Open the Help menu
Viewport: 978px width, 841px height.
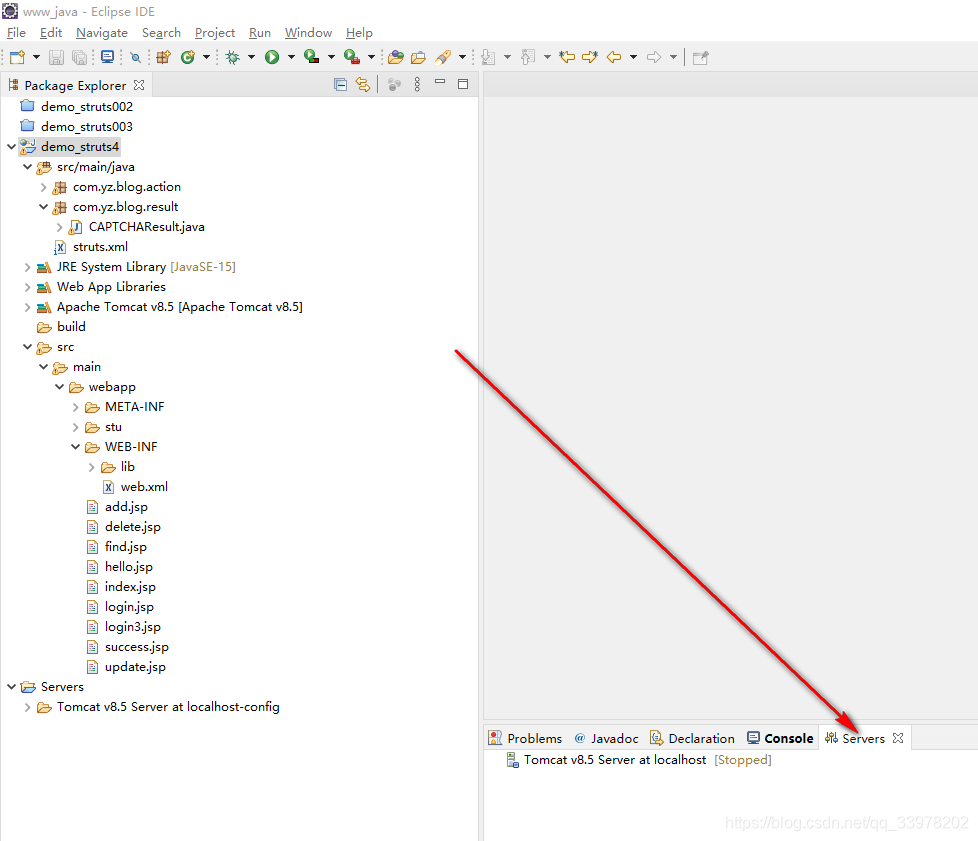359,32
